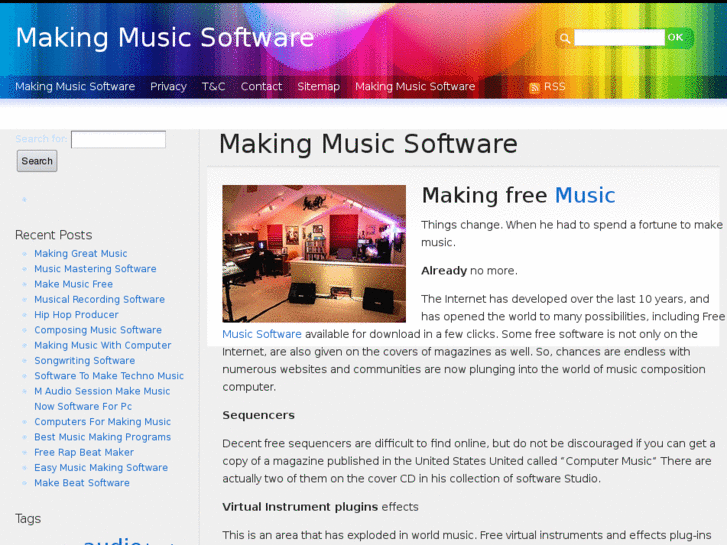Screen dimensions: 727x545
Task: Click the orange RSS feed icon
Action: pyautogui.click(x=534, y=87)
